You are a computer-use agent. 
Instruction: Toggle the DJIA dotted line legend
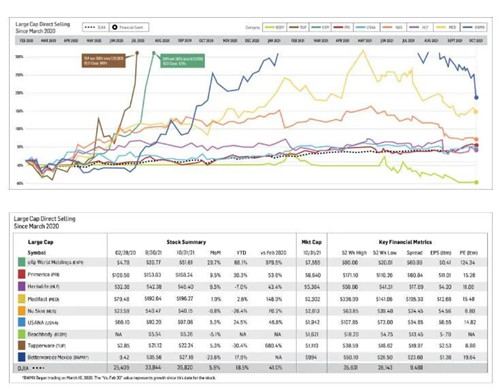[x=96, y=27]
